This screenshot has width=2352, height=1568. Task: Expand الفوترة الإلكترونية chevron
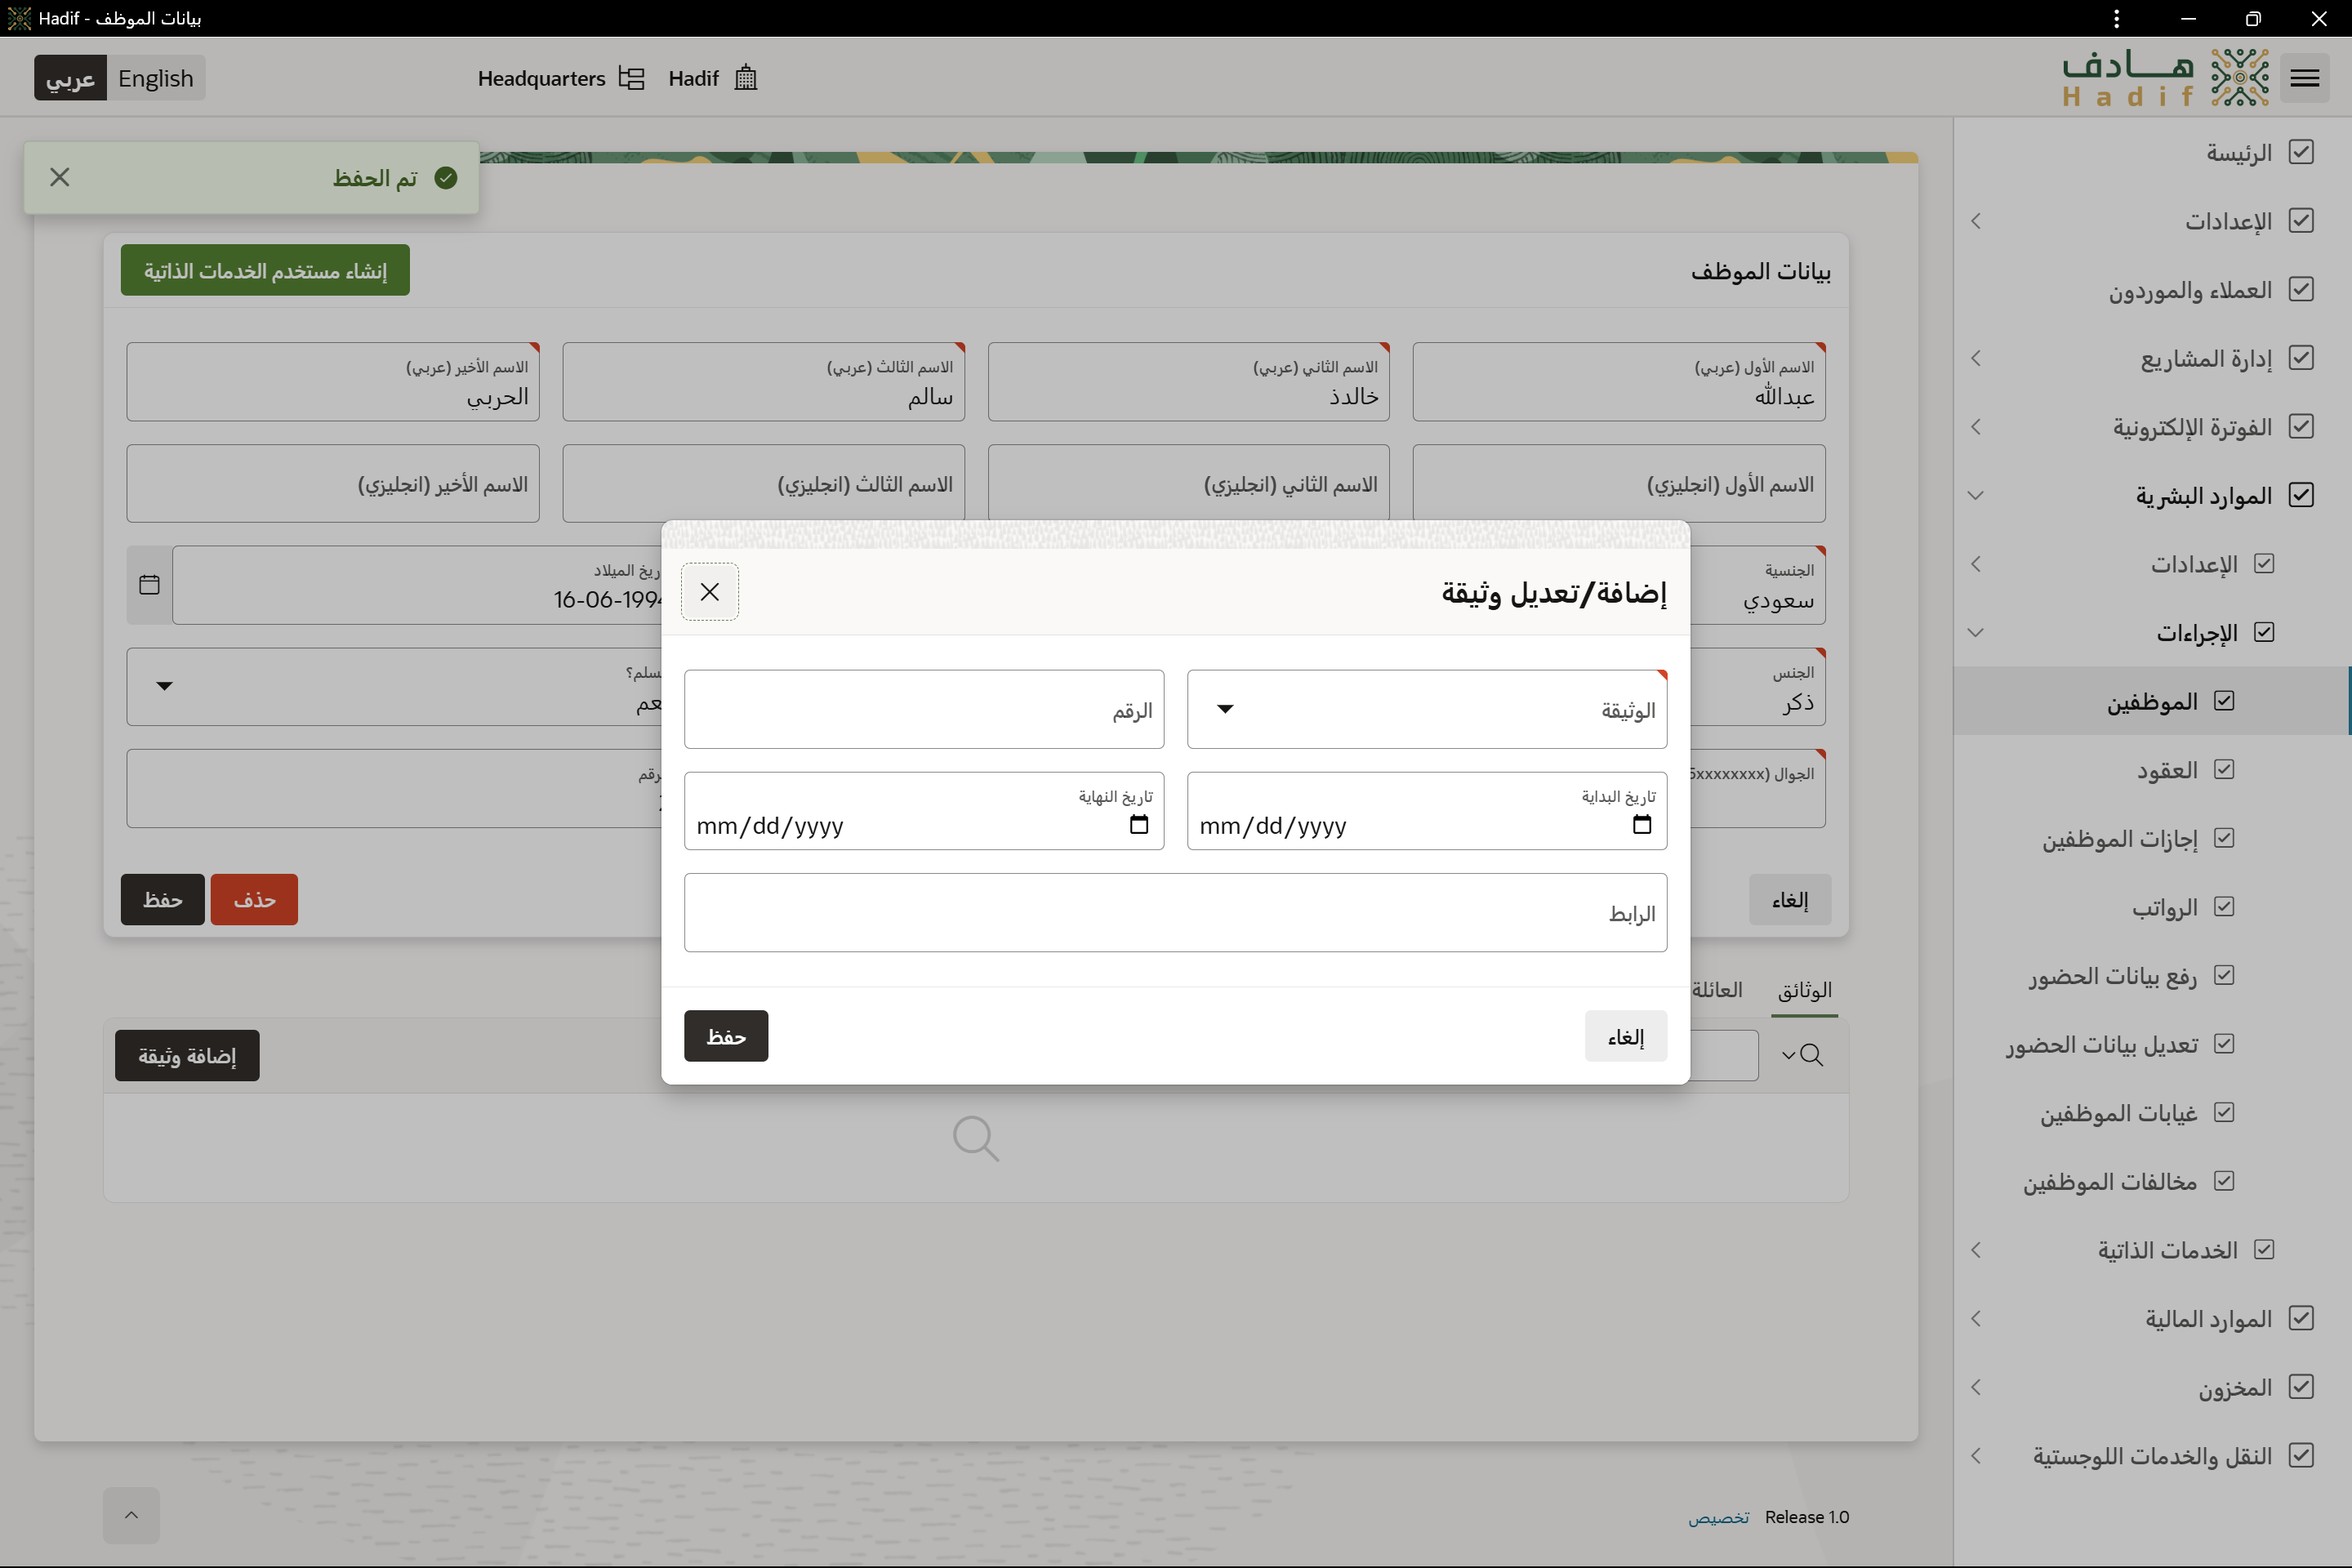click(x=1976, y=427)
